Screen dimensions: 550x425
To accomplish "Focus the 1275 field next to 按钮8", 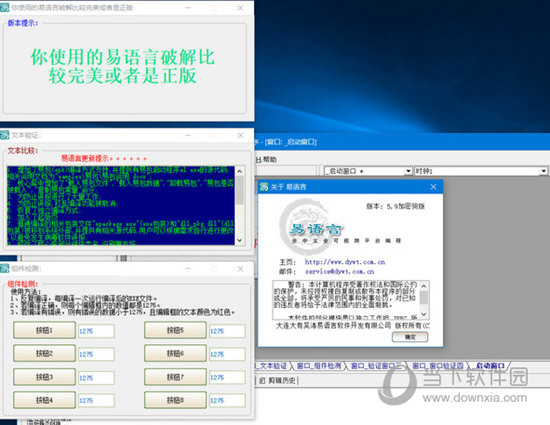I will click(x=227, y=400).
